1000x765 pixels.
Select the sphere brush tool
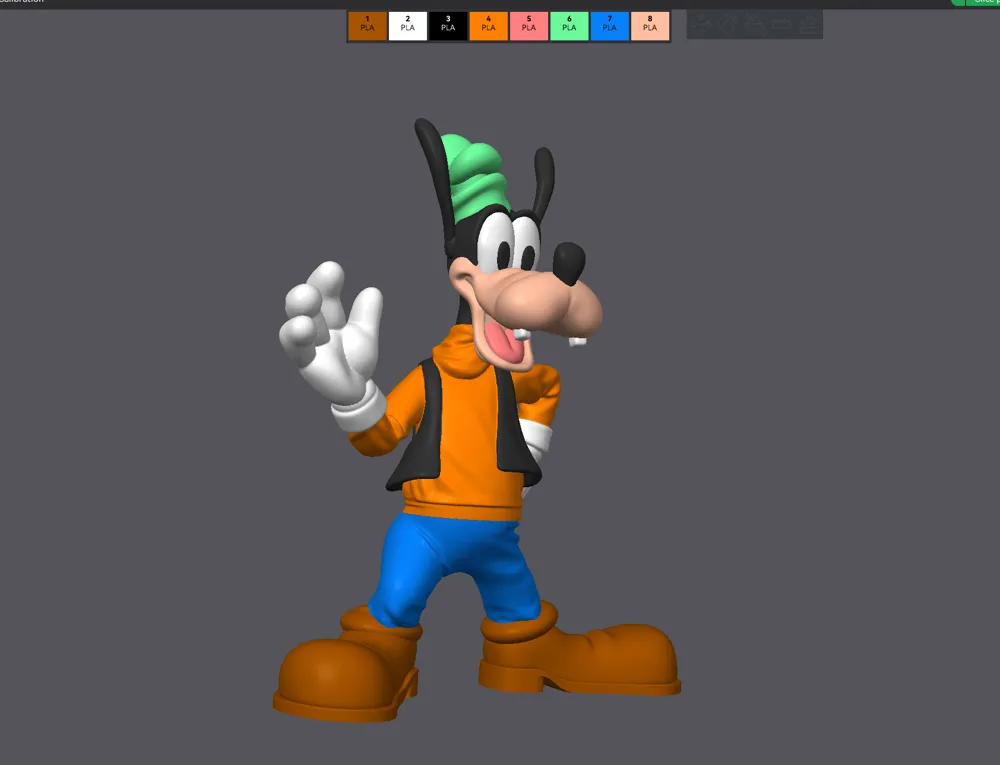point(727,24)
